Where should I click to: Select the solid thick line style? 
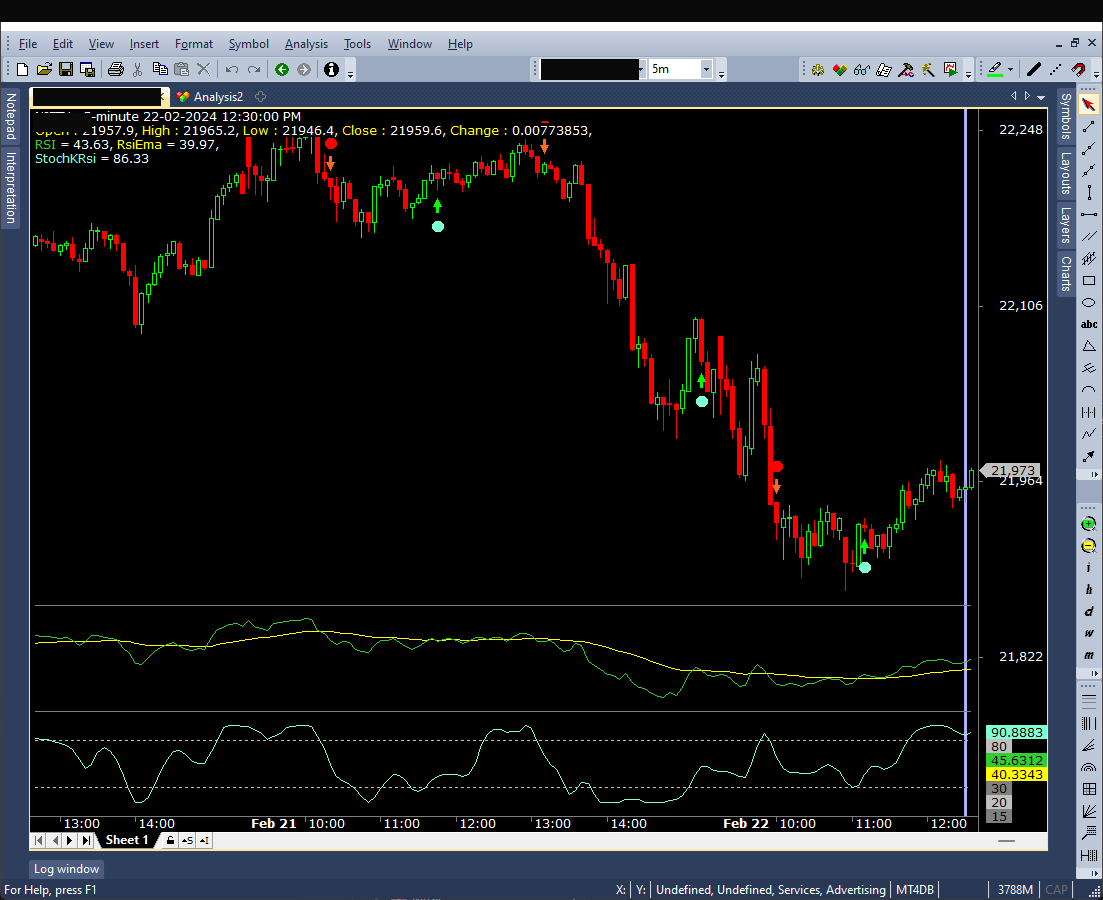click(1033, 69)
